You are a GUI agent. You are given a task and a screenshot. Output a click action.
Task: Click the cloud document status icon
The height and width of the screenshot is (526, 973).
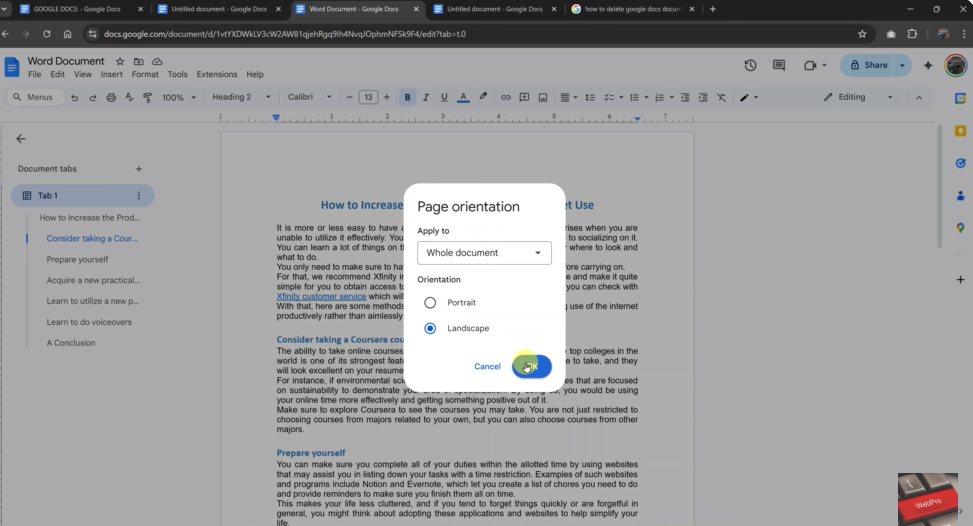pos(157,61)
